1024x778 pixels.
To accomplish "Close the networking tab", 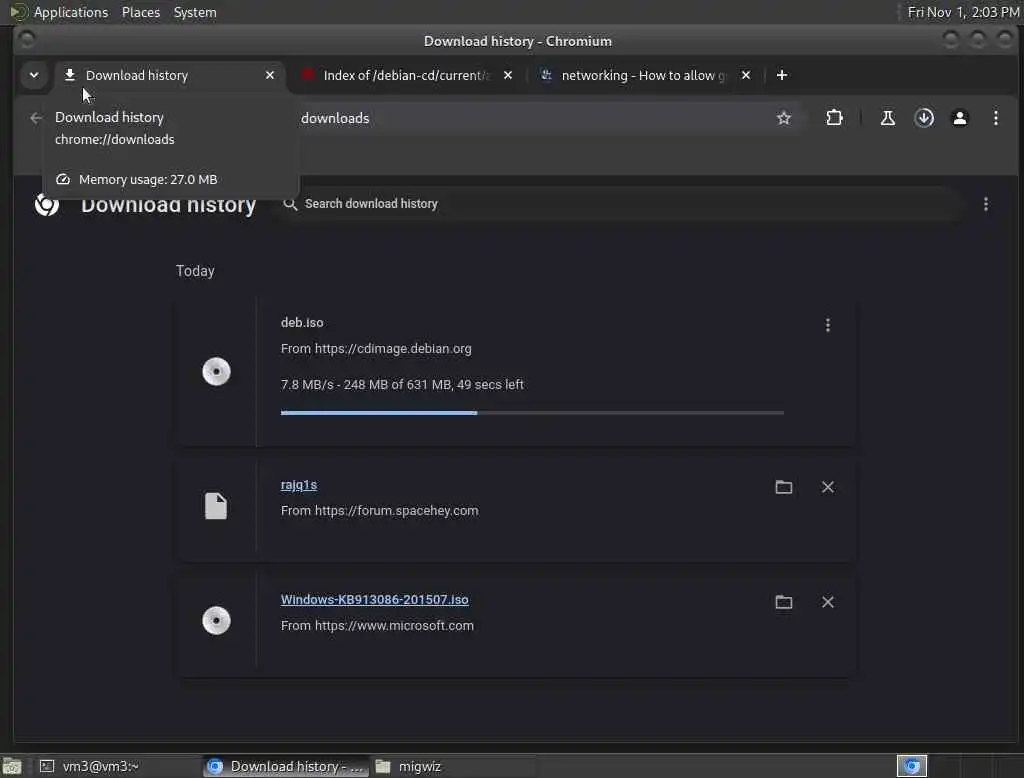I will [x=746, y=75].
